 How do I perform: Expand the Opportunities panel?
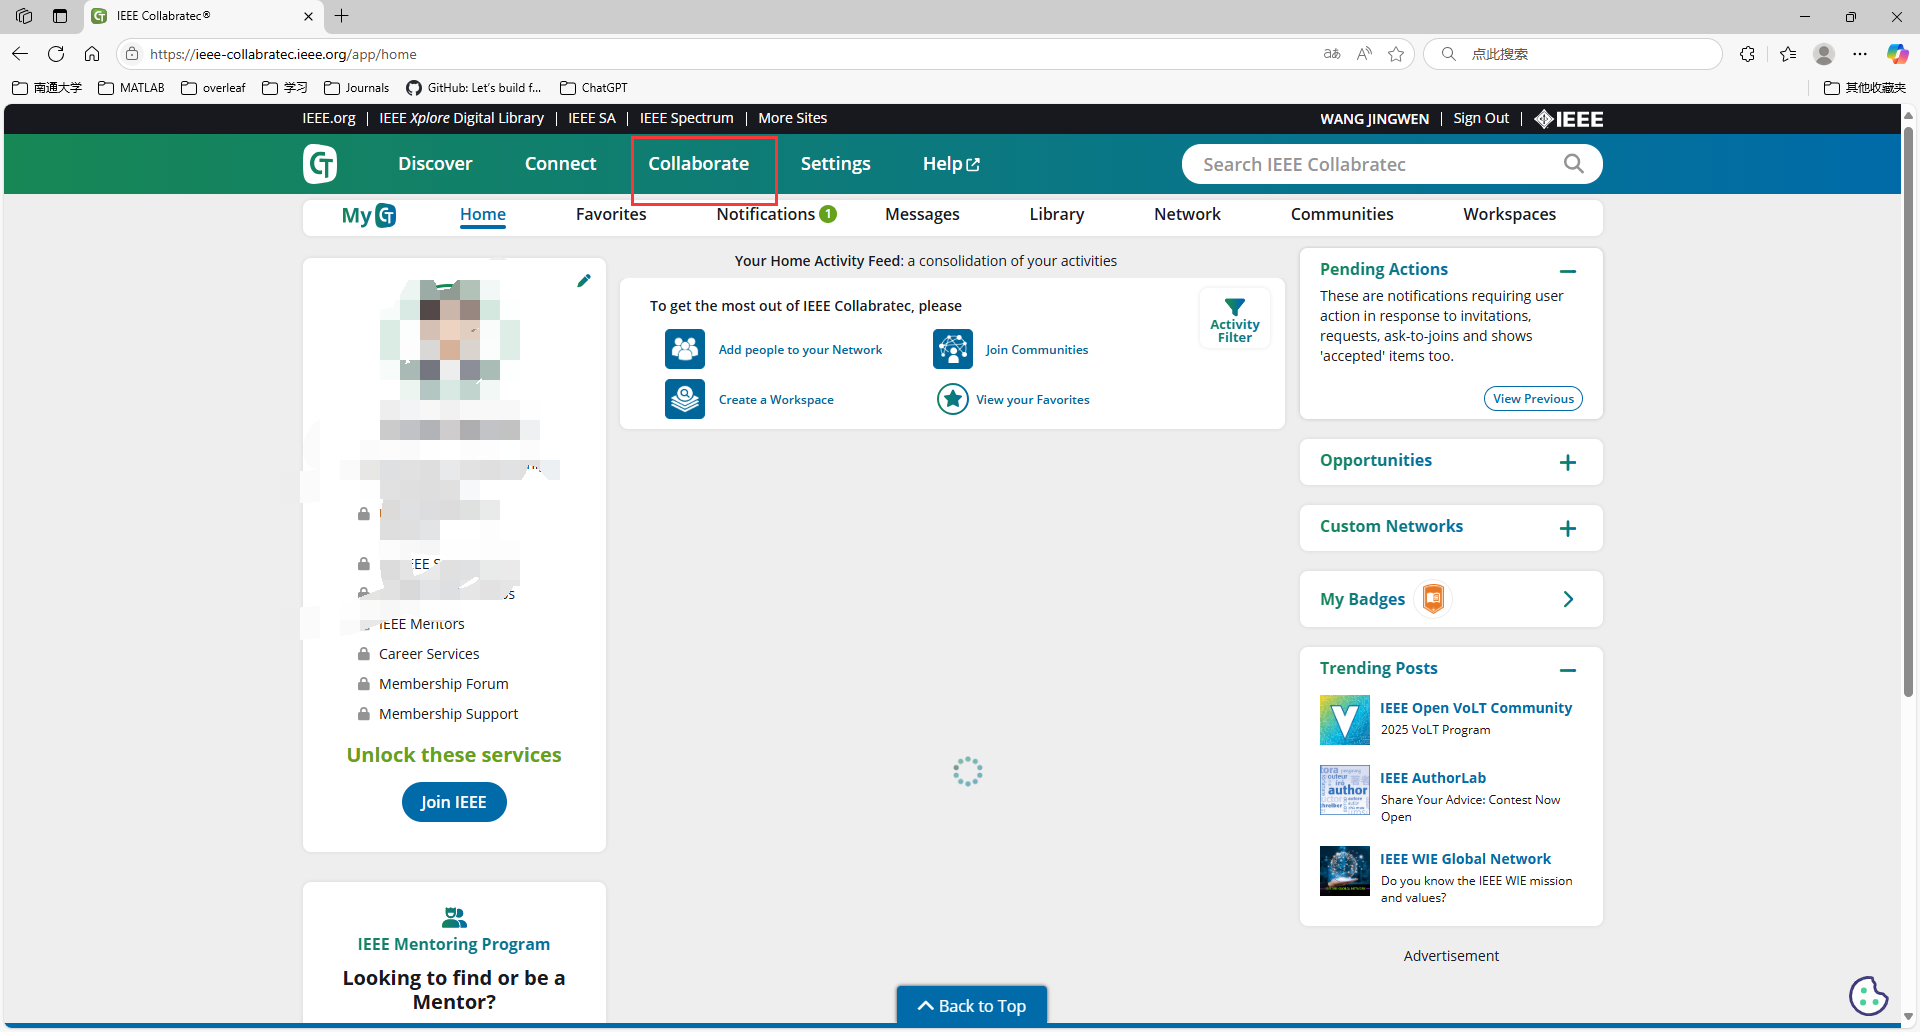[1568, 462]
